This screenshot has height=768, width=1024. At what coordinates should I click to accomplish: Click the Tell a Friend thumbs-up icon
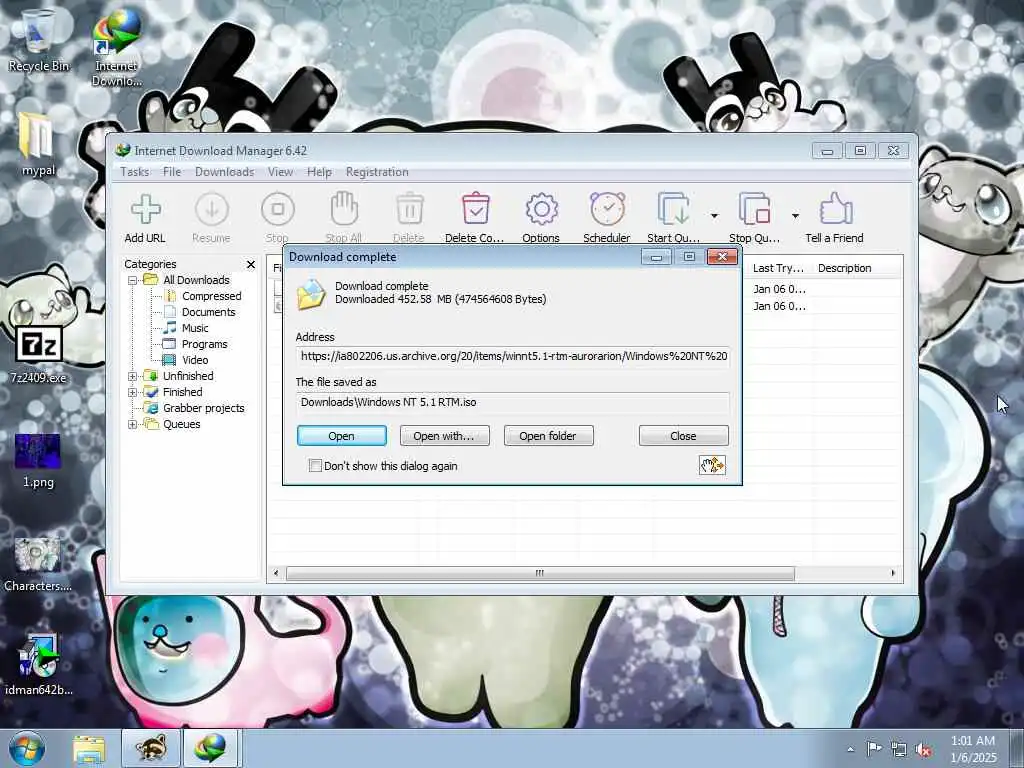point(835,209)
